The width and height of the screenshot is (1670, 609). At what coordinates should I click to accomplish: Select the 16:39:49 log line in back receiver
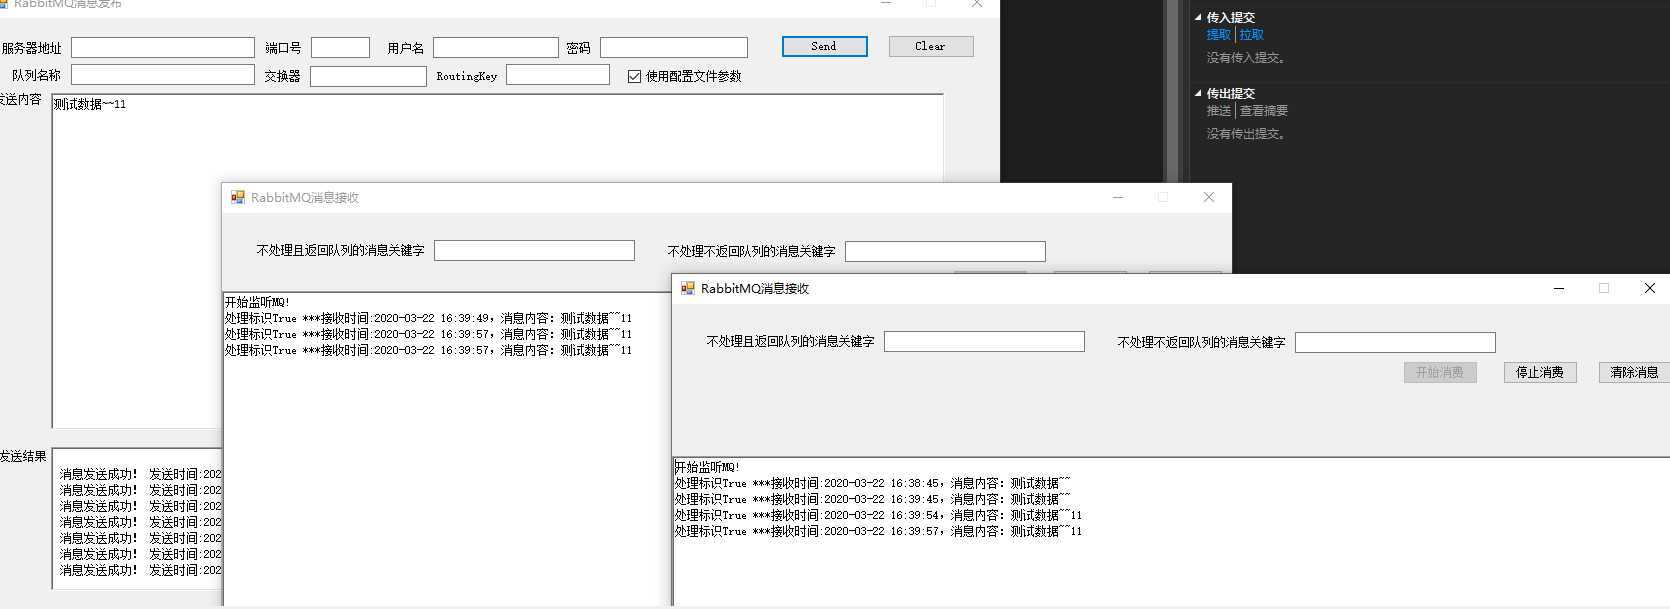pos(429,318)
